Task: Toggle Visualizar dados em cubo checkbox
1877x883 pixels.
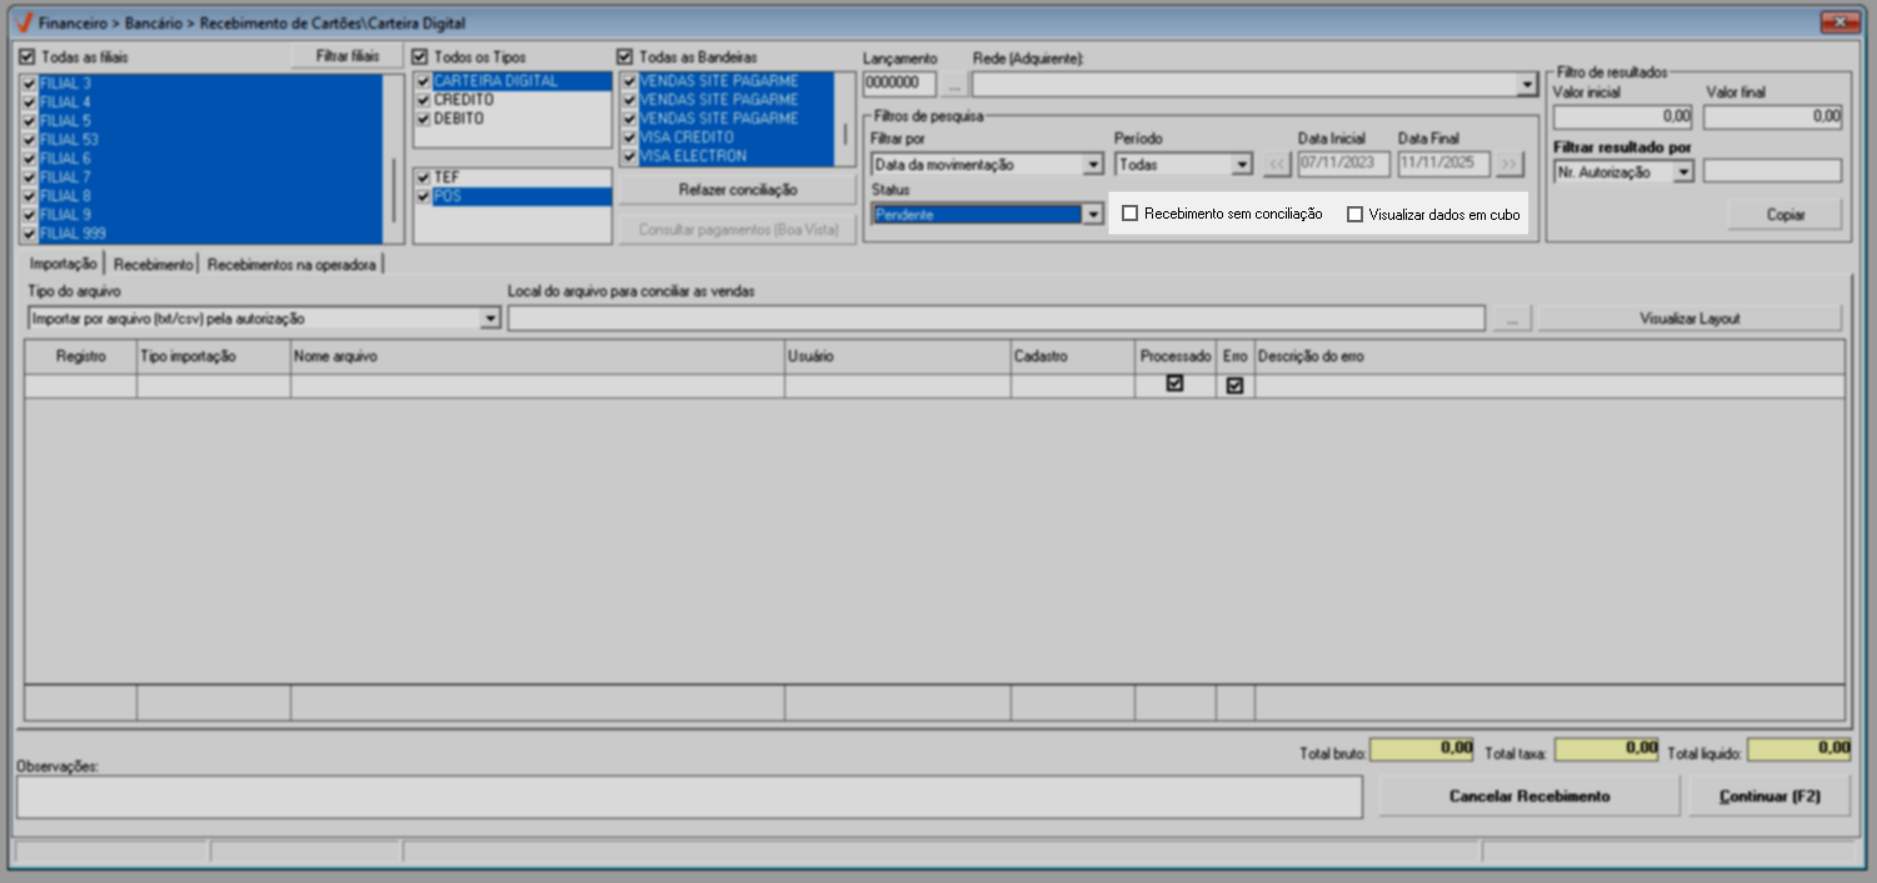Action: (x=1355, y=215)
